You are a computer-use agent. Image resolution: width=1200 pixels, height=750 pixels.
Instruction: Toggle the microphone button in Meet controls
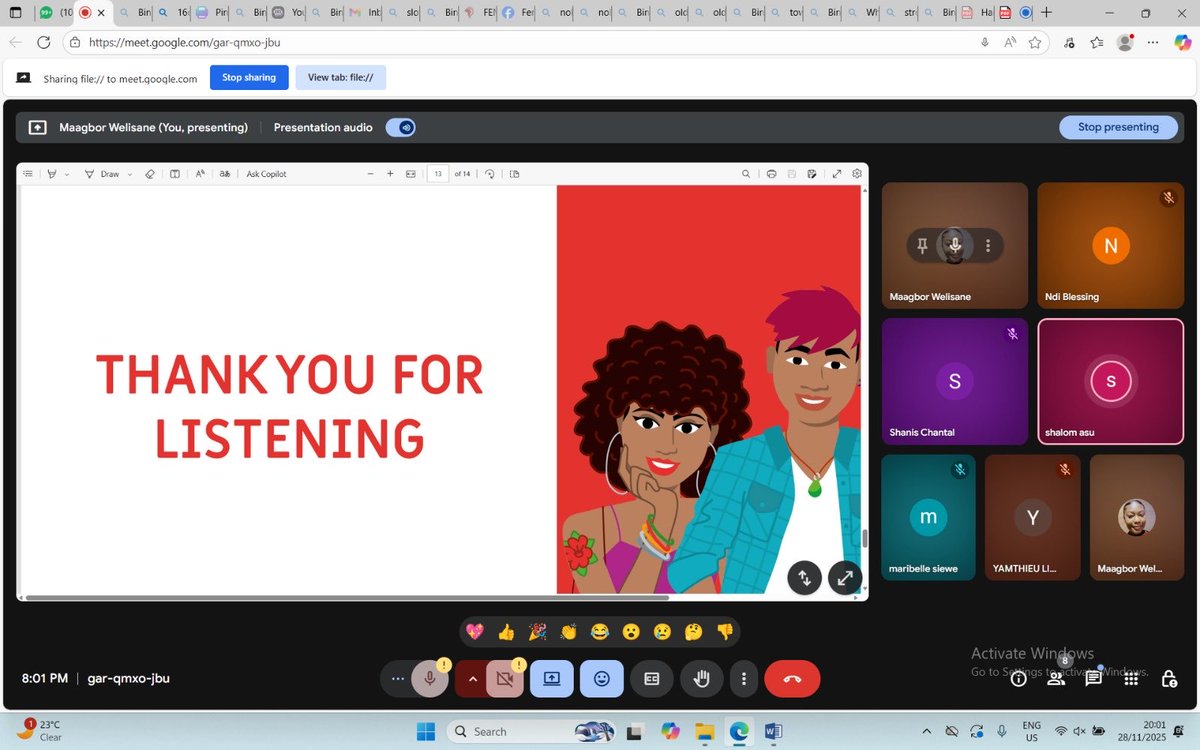click(430, 679)
